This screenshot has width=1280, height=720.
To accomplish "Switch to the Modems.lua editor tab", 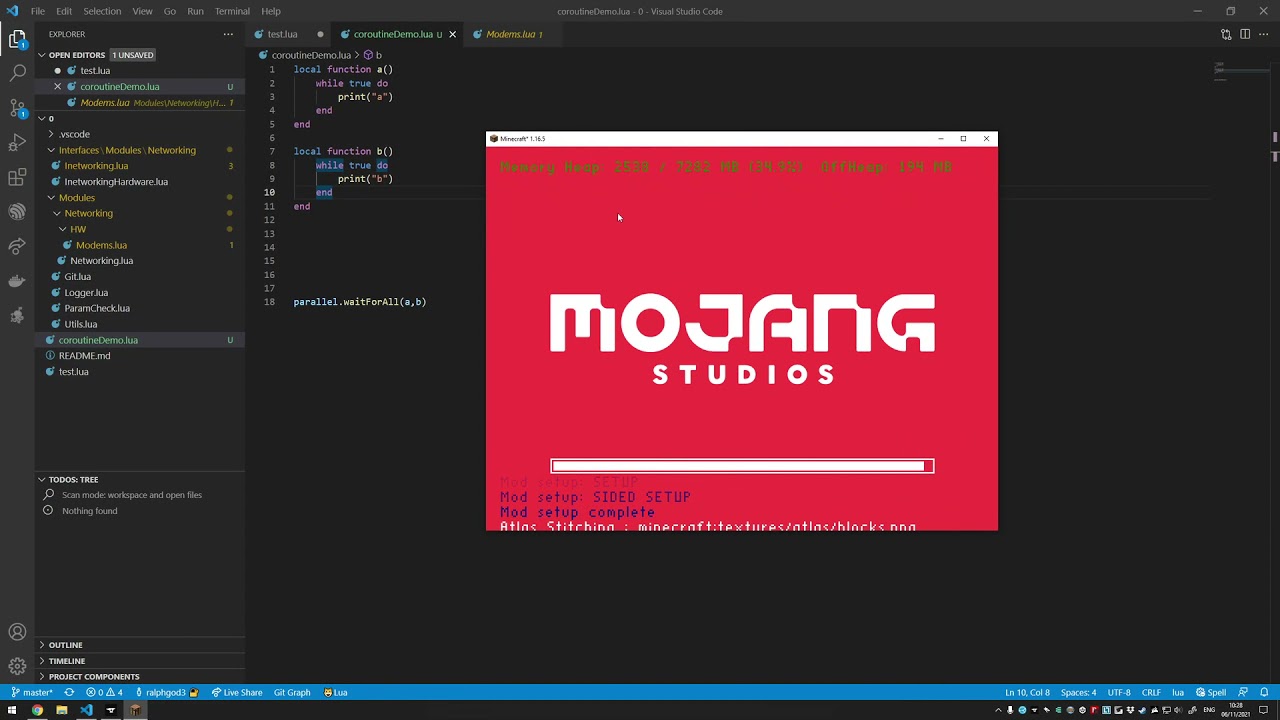I will (x=515, y=34).
